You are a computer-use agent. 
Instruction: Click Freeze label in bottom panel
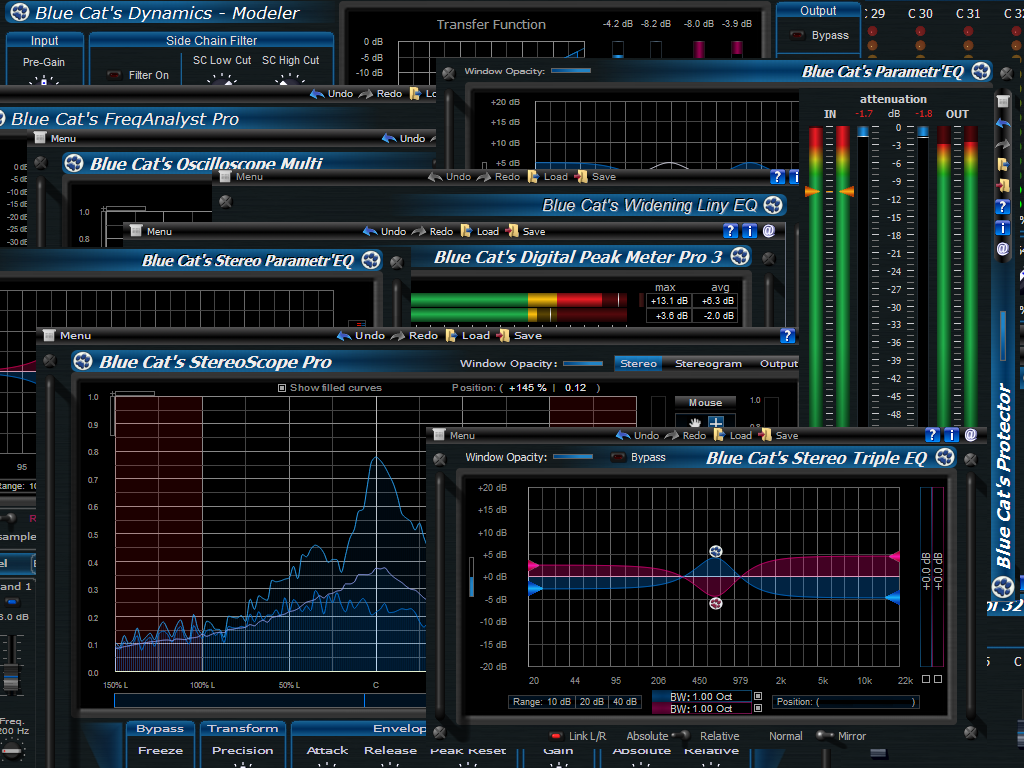[160, 750]
